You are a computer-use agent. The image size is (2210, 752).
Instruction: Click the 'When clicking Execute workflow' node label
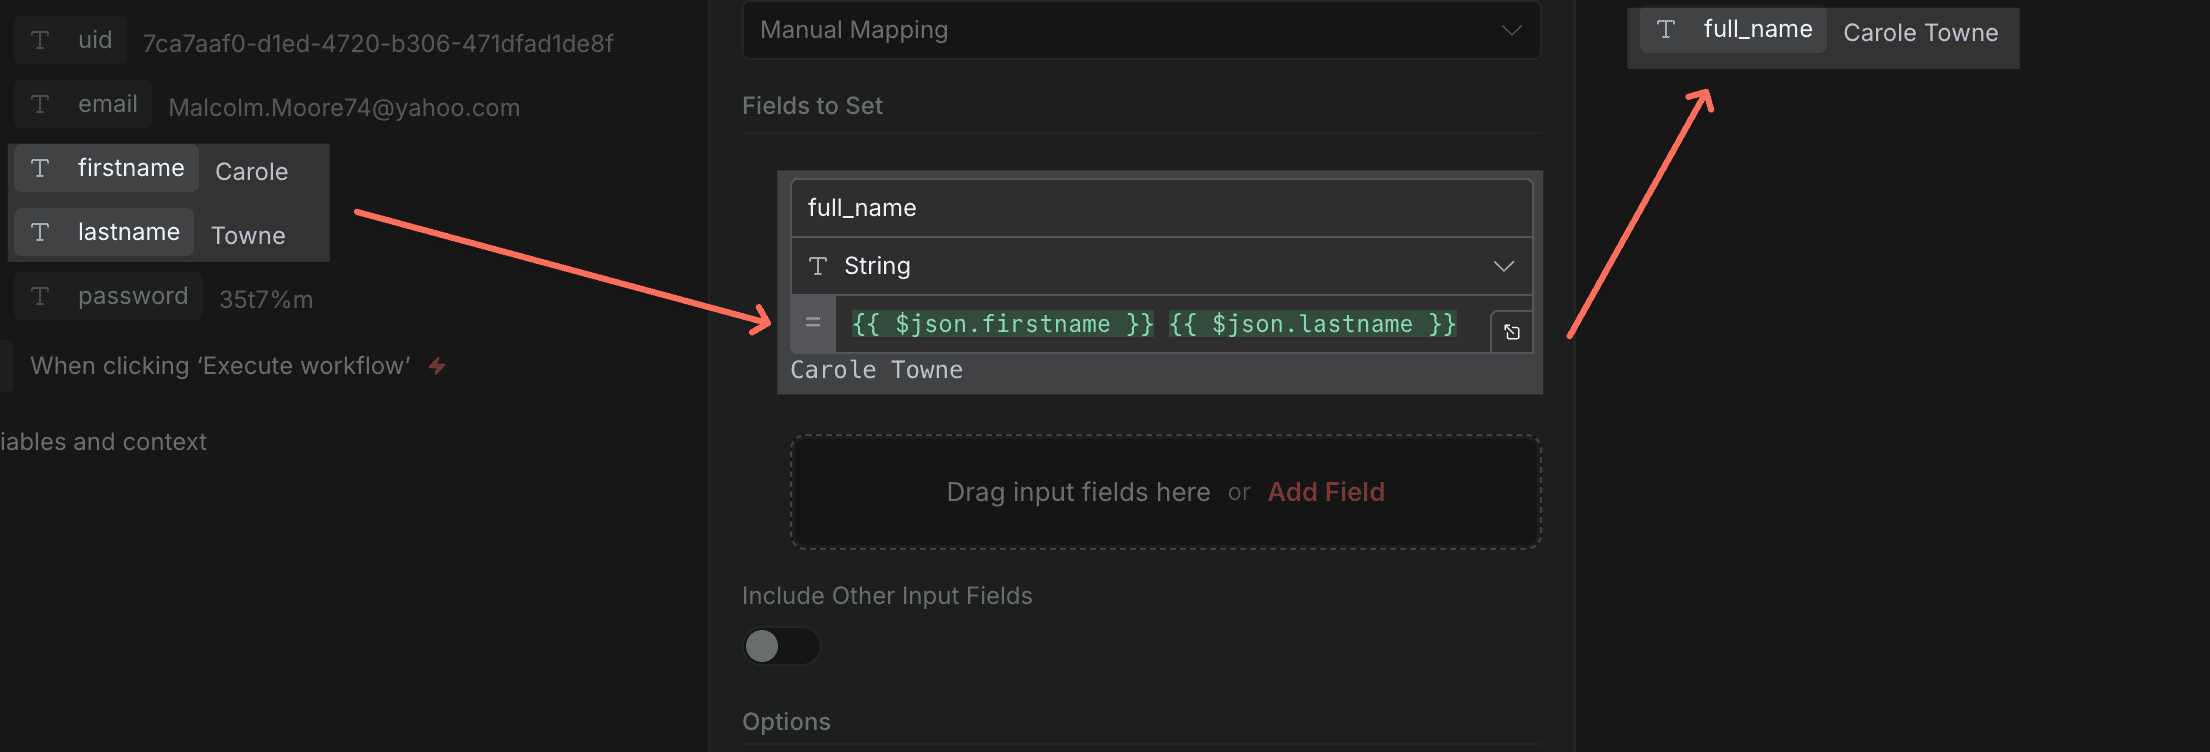tap(220, 366)
